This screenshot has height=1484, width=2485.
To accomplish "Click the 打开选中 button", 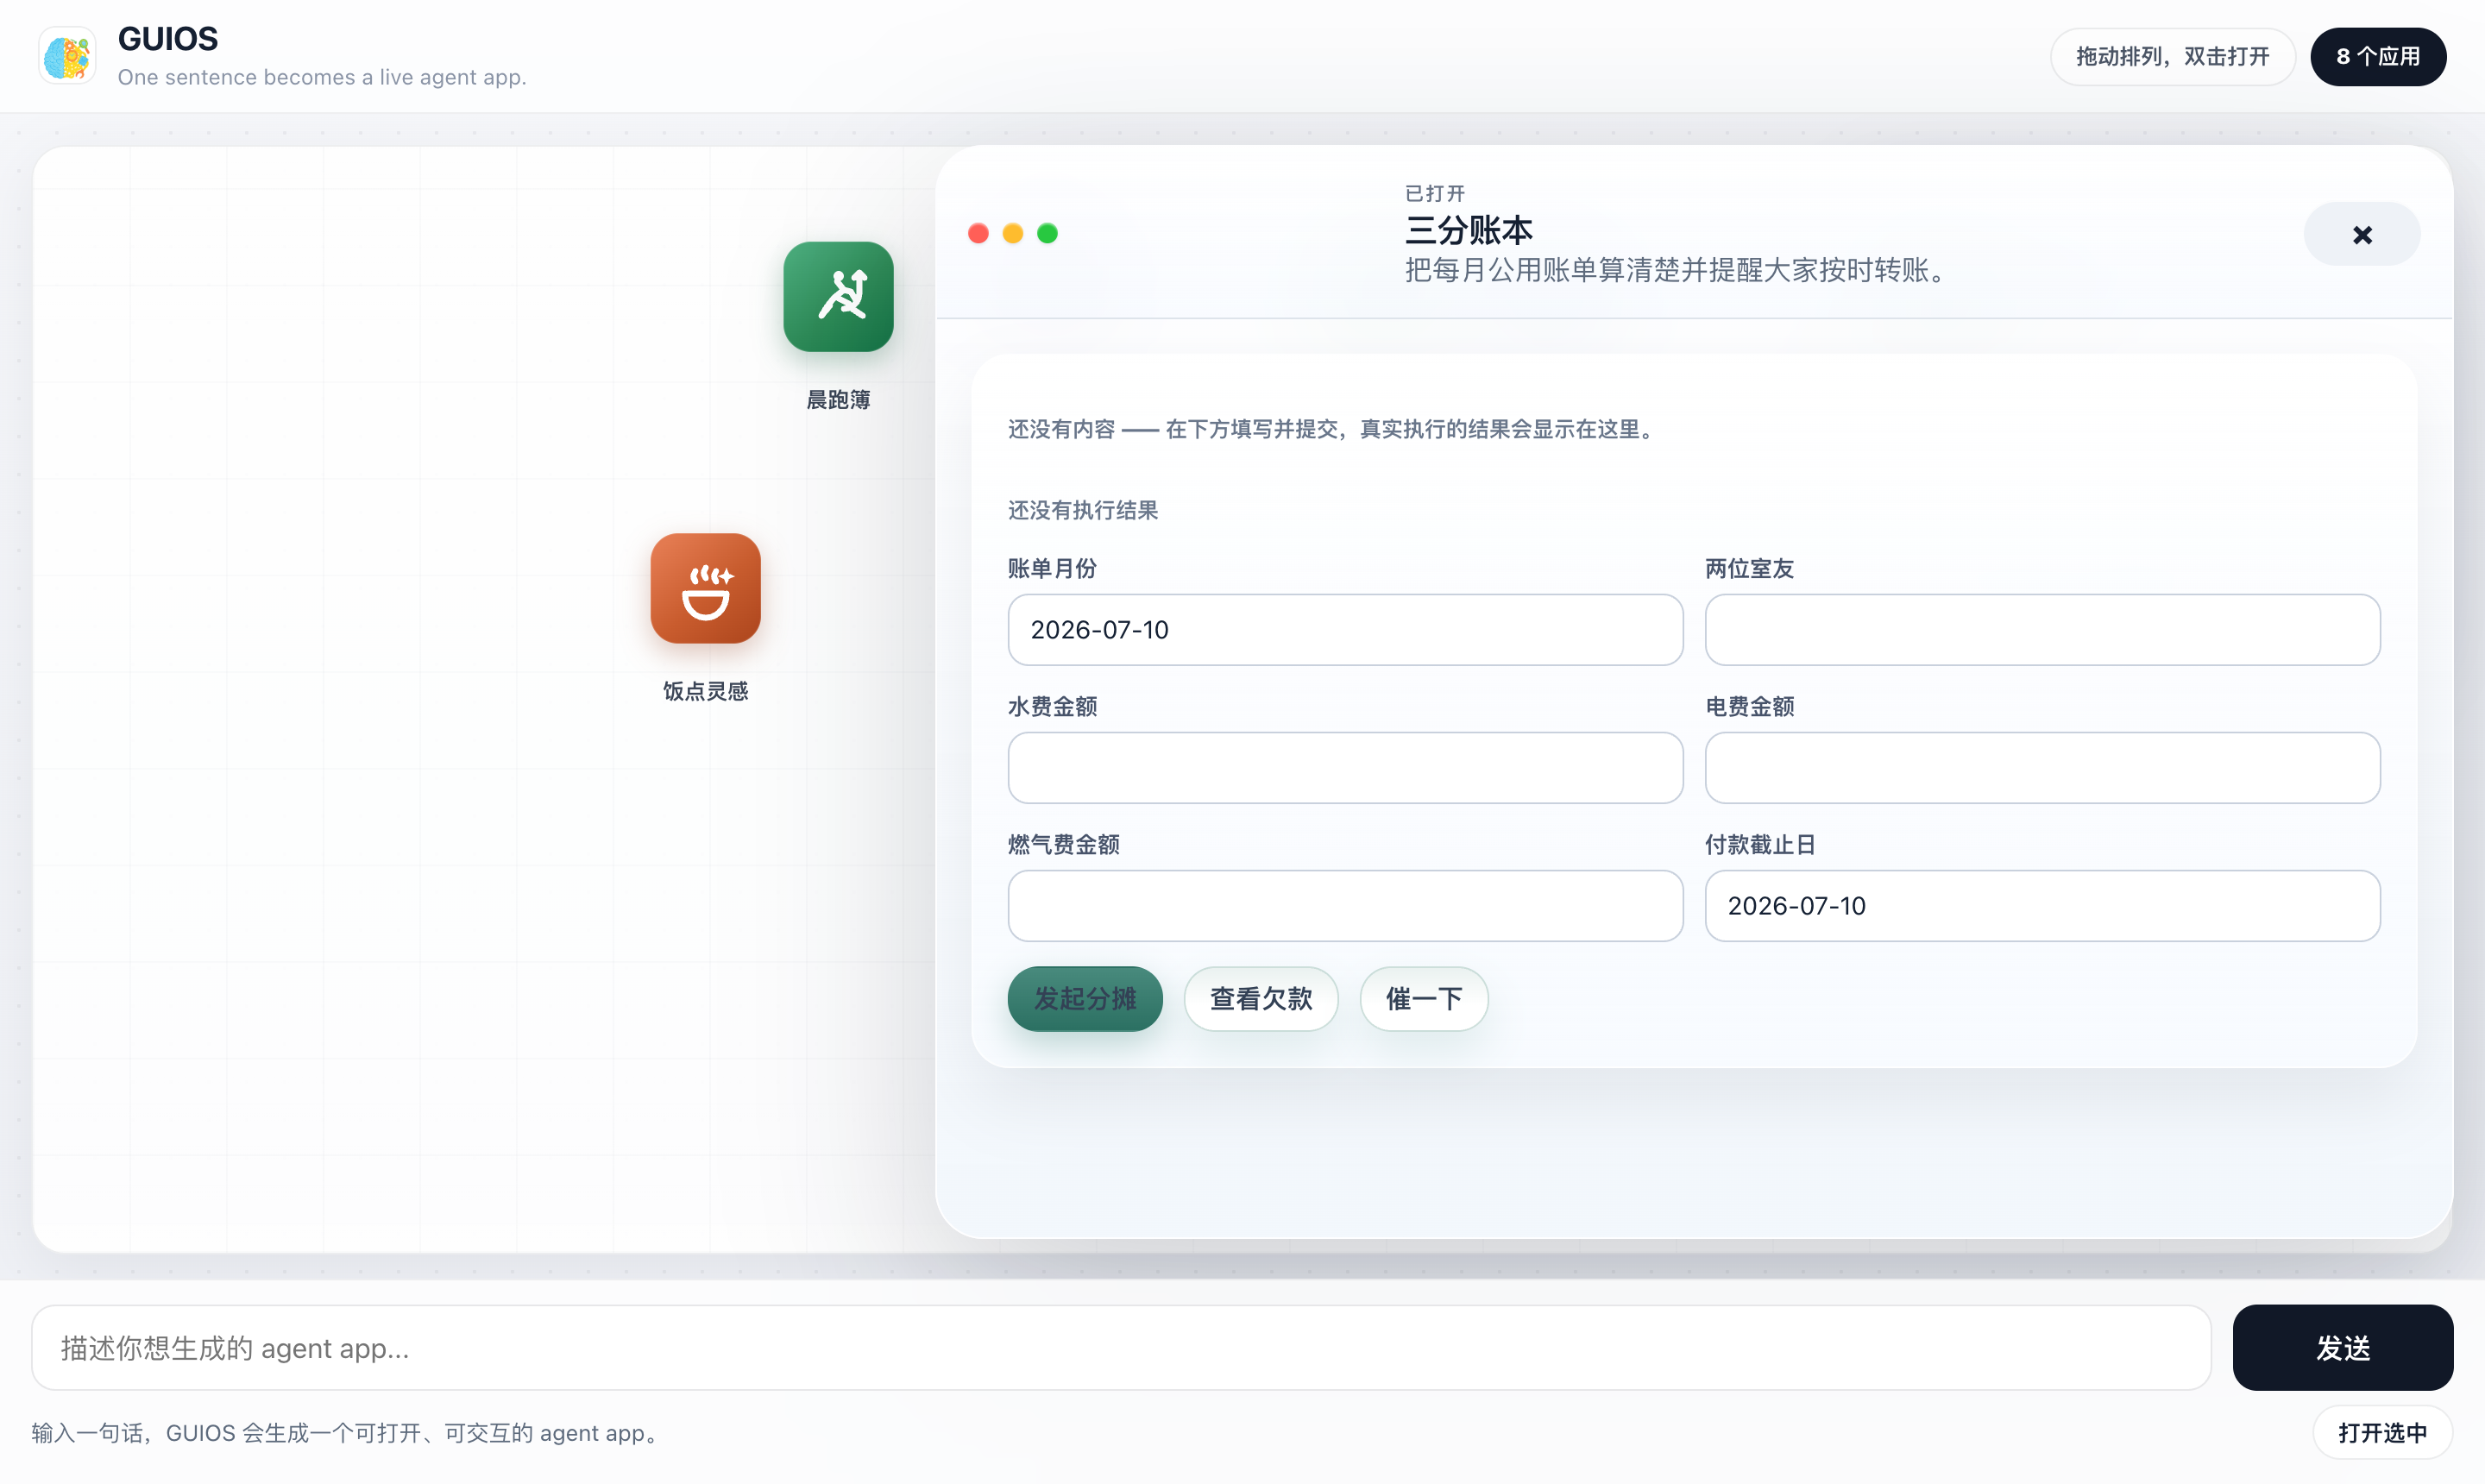I will coord(2382,1432).
